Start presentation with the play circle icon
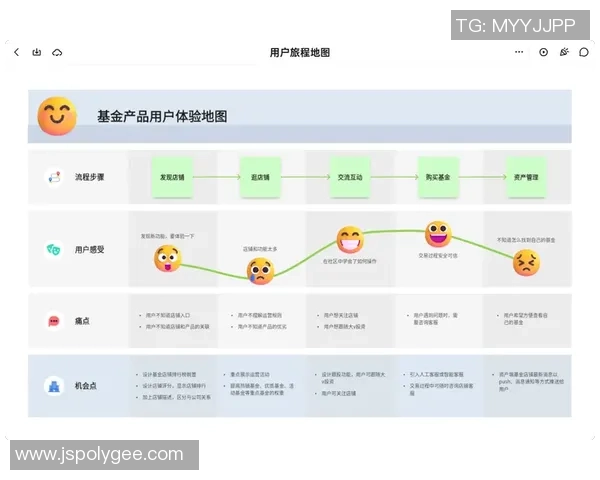The height and width of the screenshot is (480, 600). click(543, 52)
